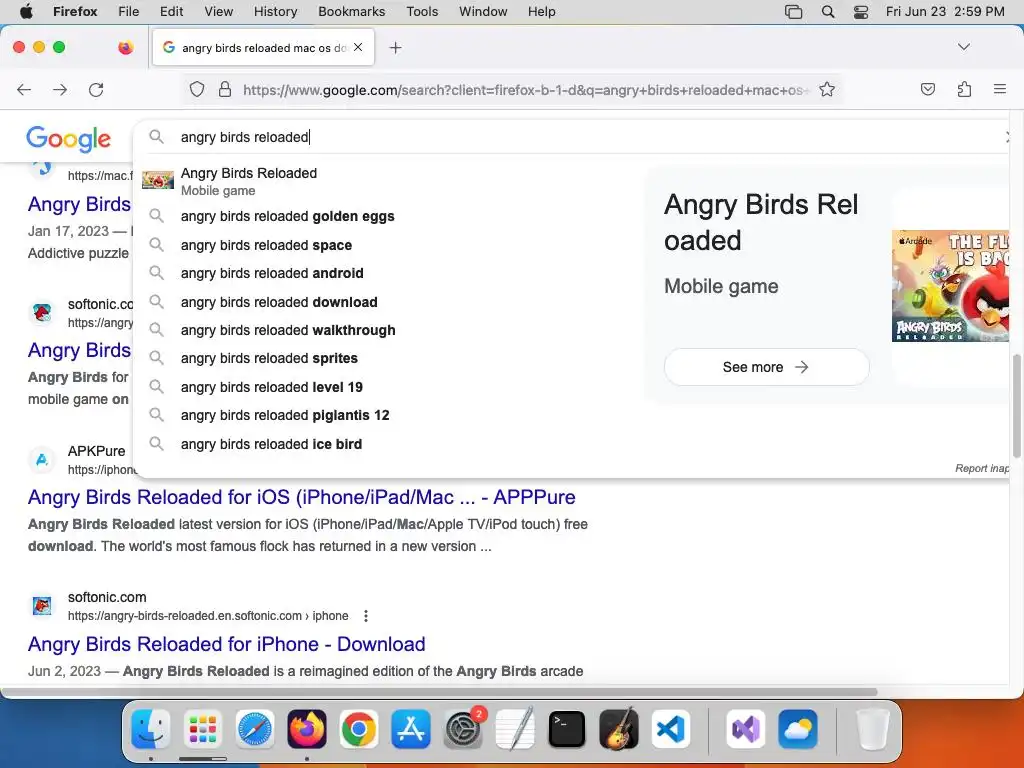Click the vertical page scrollbar

[1017, 405]
